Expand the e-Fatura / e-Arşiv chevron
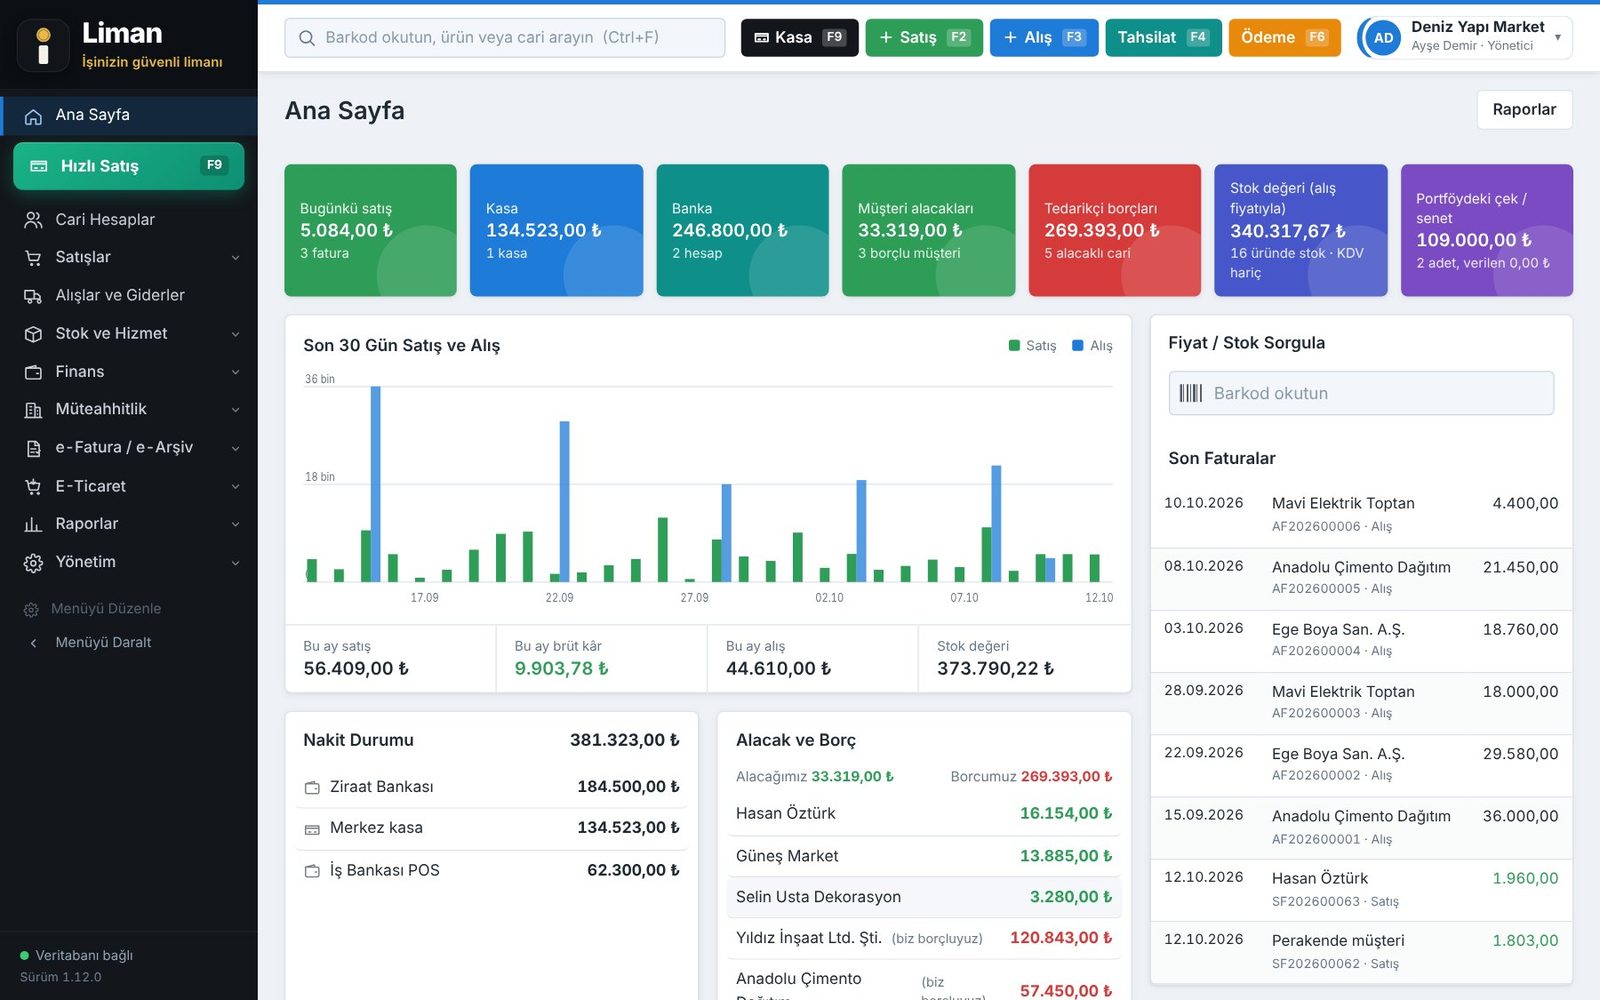Viewport: 1600px width, 1000px height. [x=236, y=448]
